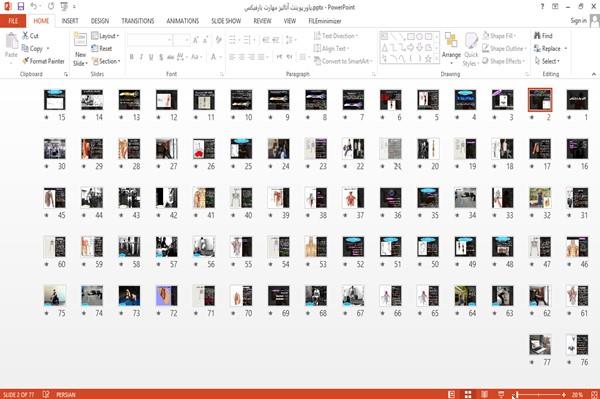The width and height of the screenshot is (600, 399).
Task: Click the Cut scissors icon
Action: [25, 36]
